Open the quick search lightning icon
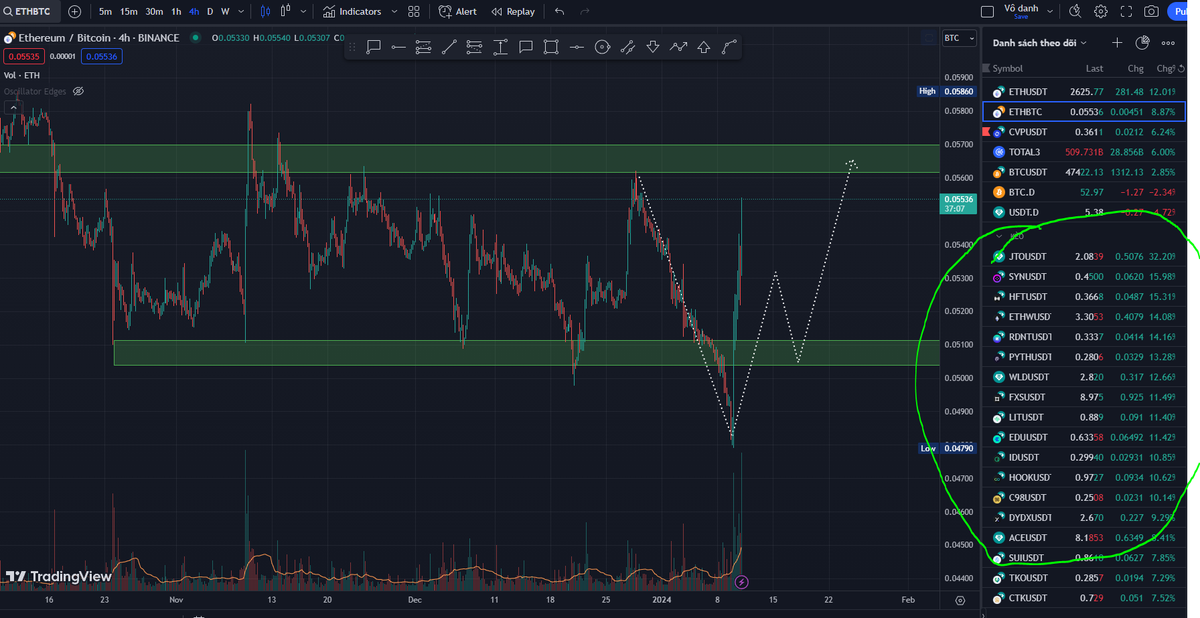 [1076, 11]
